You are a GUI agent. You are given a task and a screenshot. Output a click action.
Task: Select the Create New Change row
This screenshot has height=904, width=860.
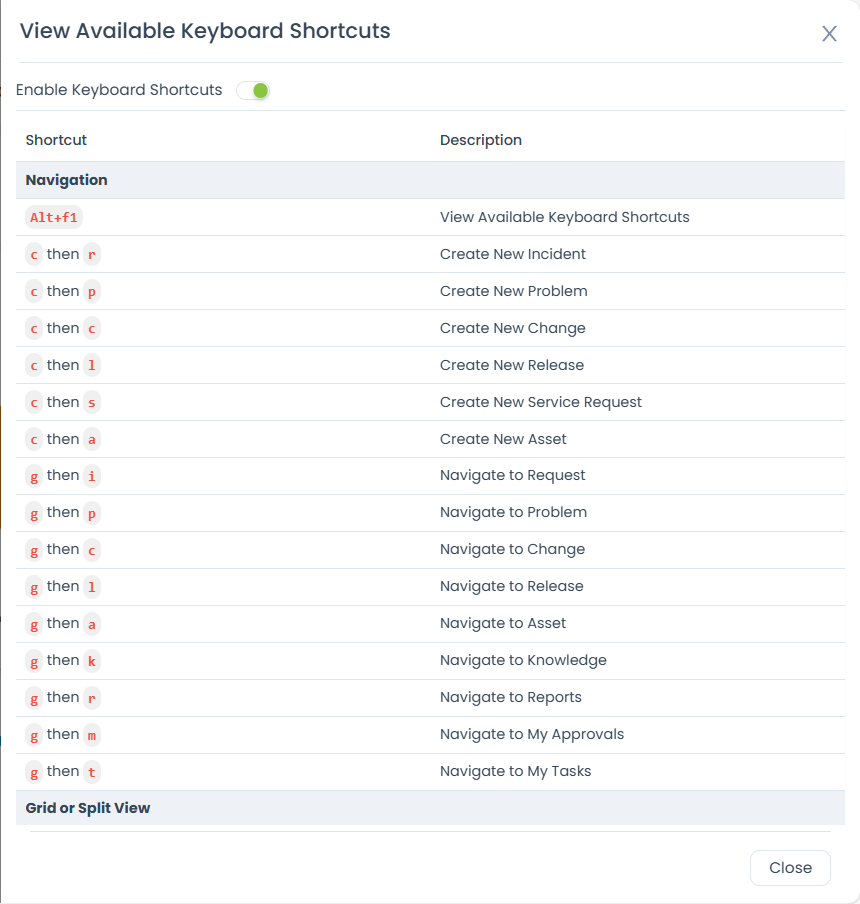[430, 328]
